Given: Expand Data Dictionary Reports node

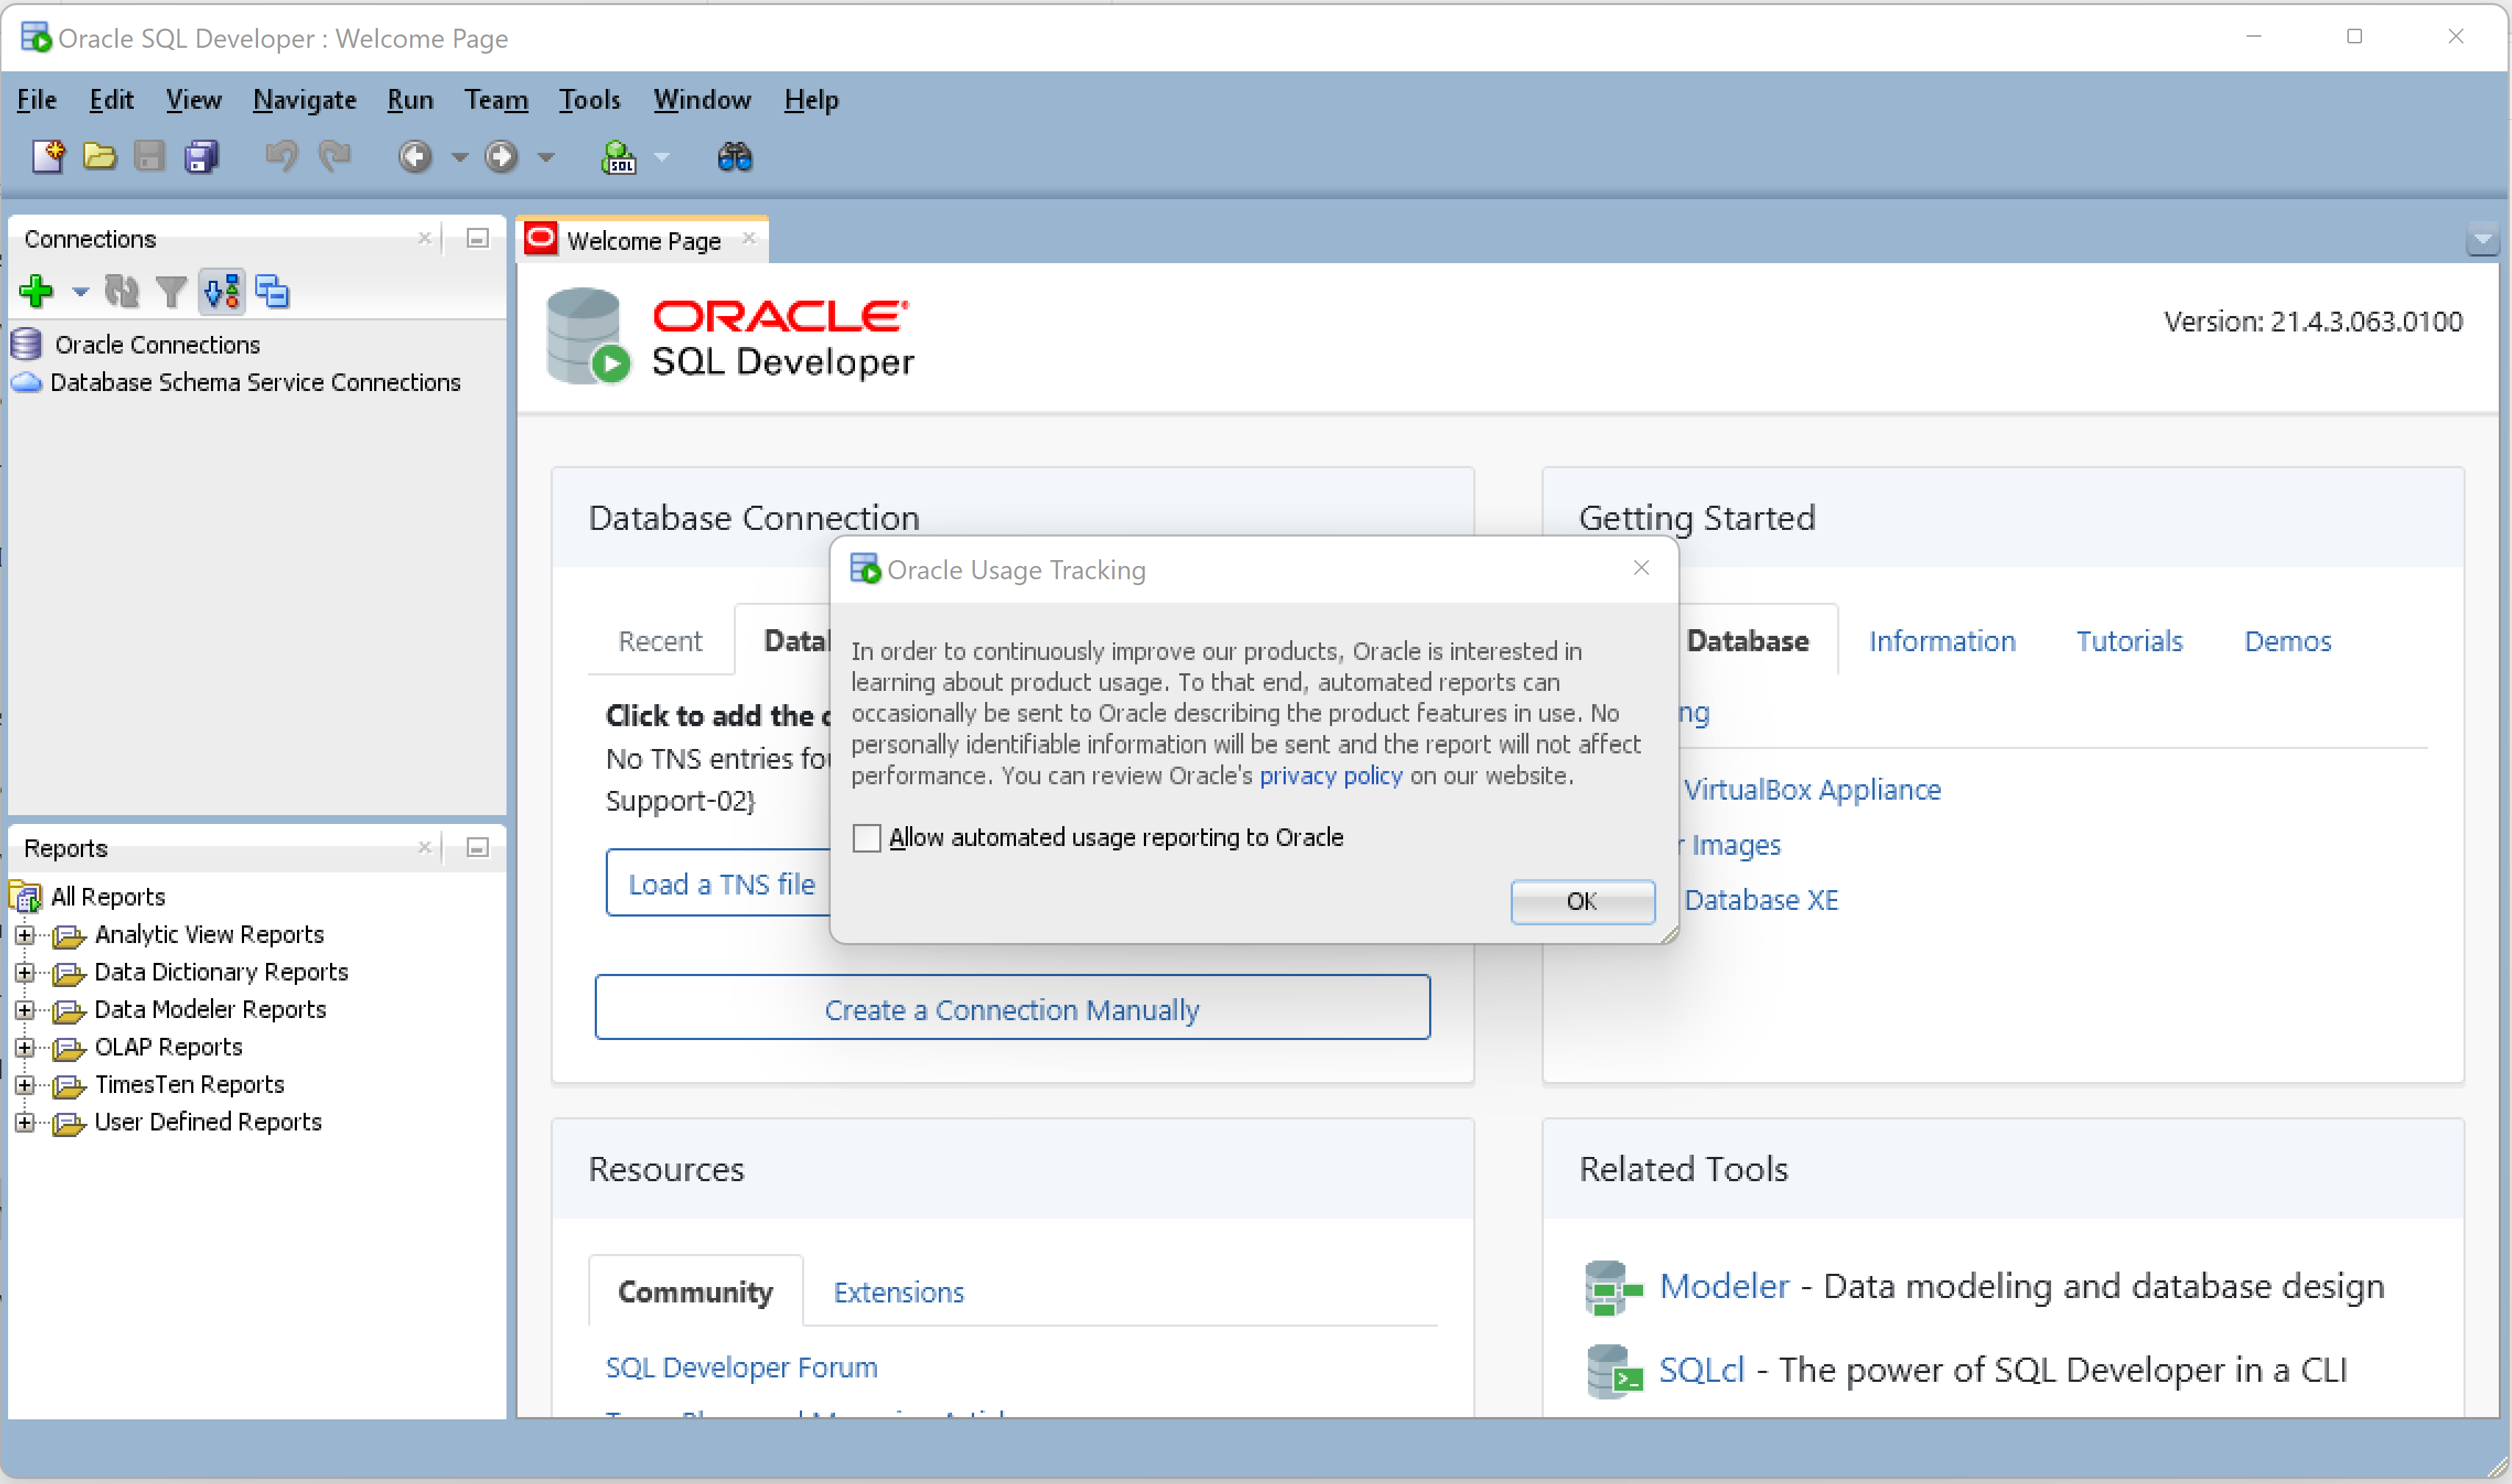Looking at the screenshot, I should click(25, 973).
